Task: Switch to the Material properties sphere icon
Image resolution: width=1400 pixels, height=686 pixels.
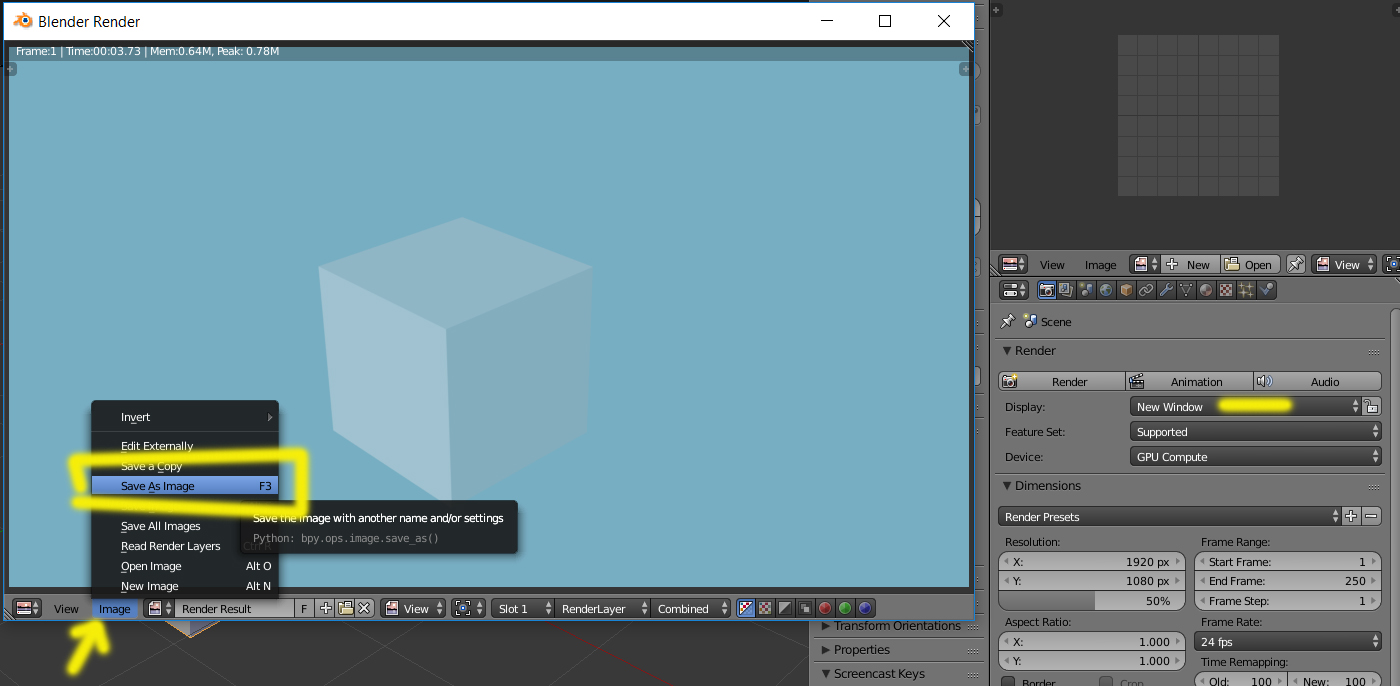Action: point(1206,290)
